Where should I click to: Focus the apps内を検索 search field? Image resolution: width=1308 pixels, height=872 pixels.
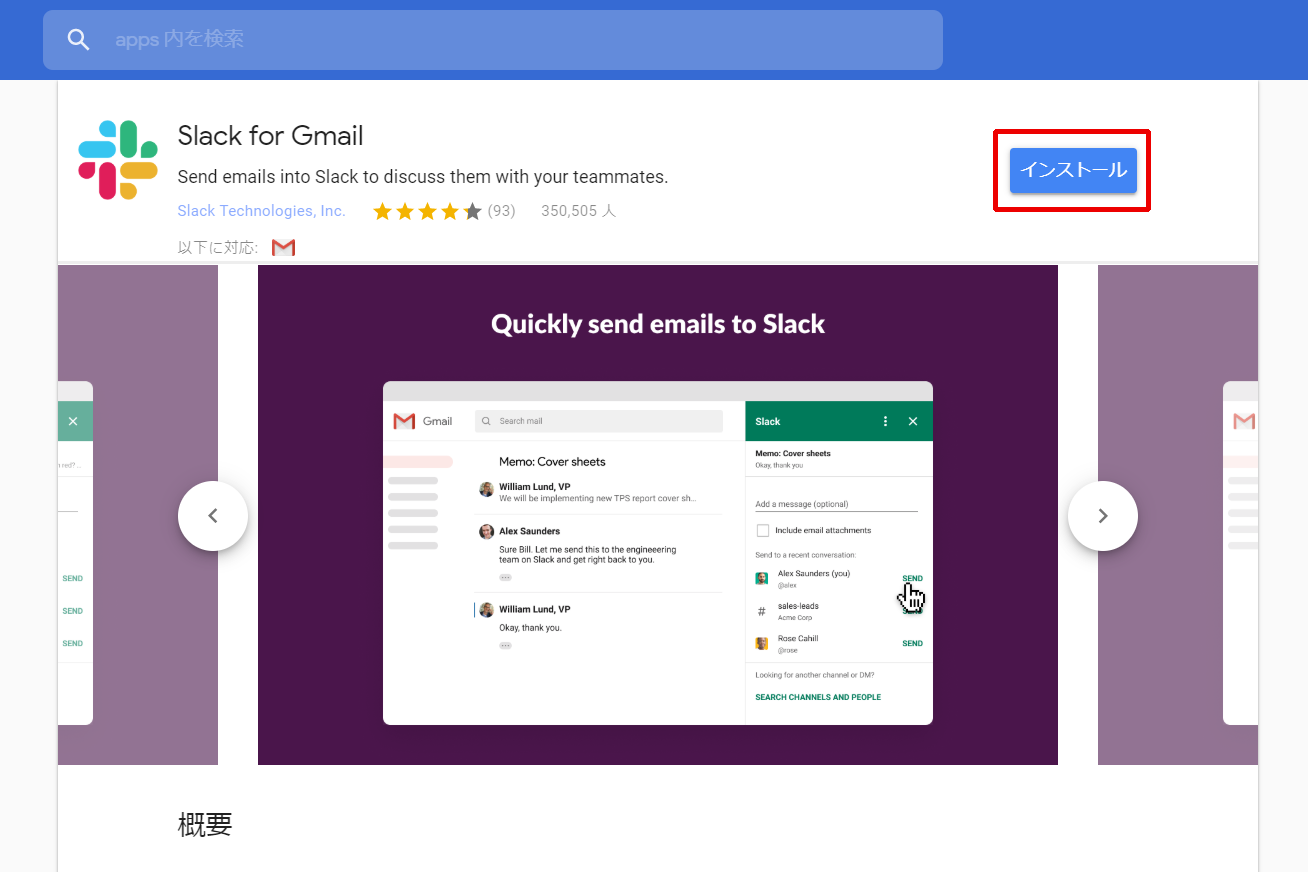pos(493,40)
